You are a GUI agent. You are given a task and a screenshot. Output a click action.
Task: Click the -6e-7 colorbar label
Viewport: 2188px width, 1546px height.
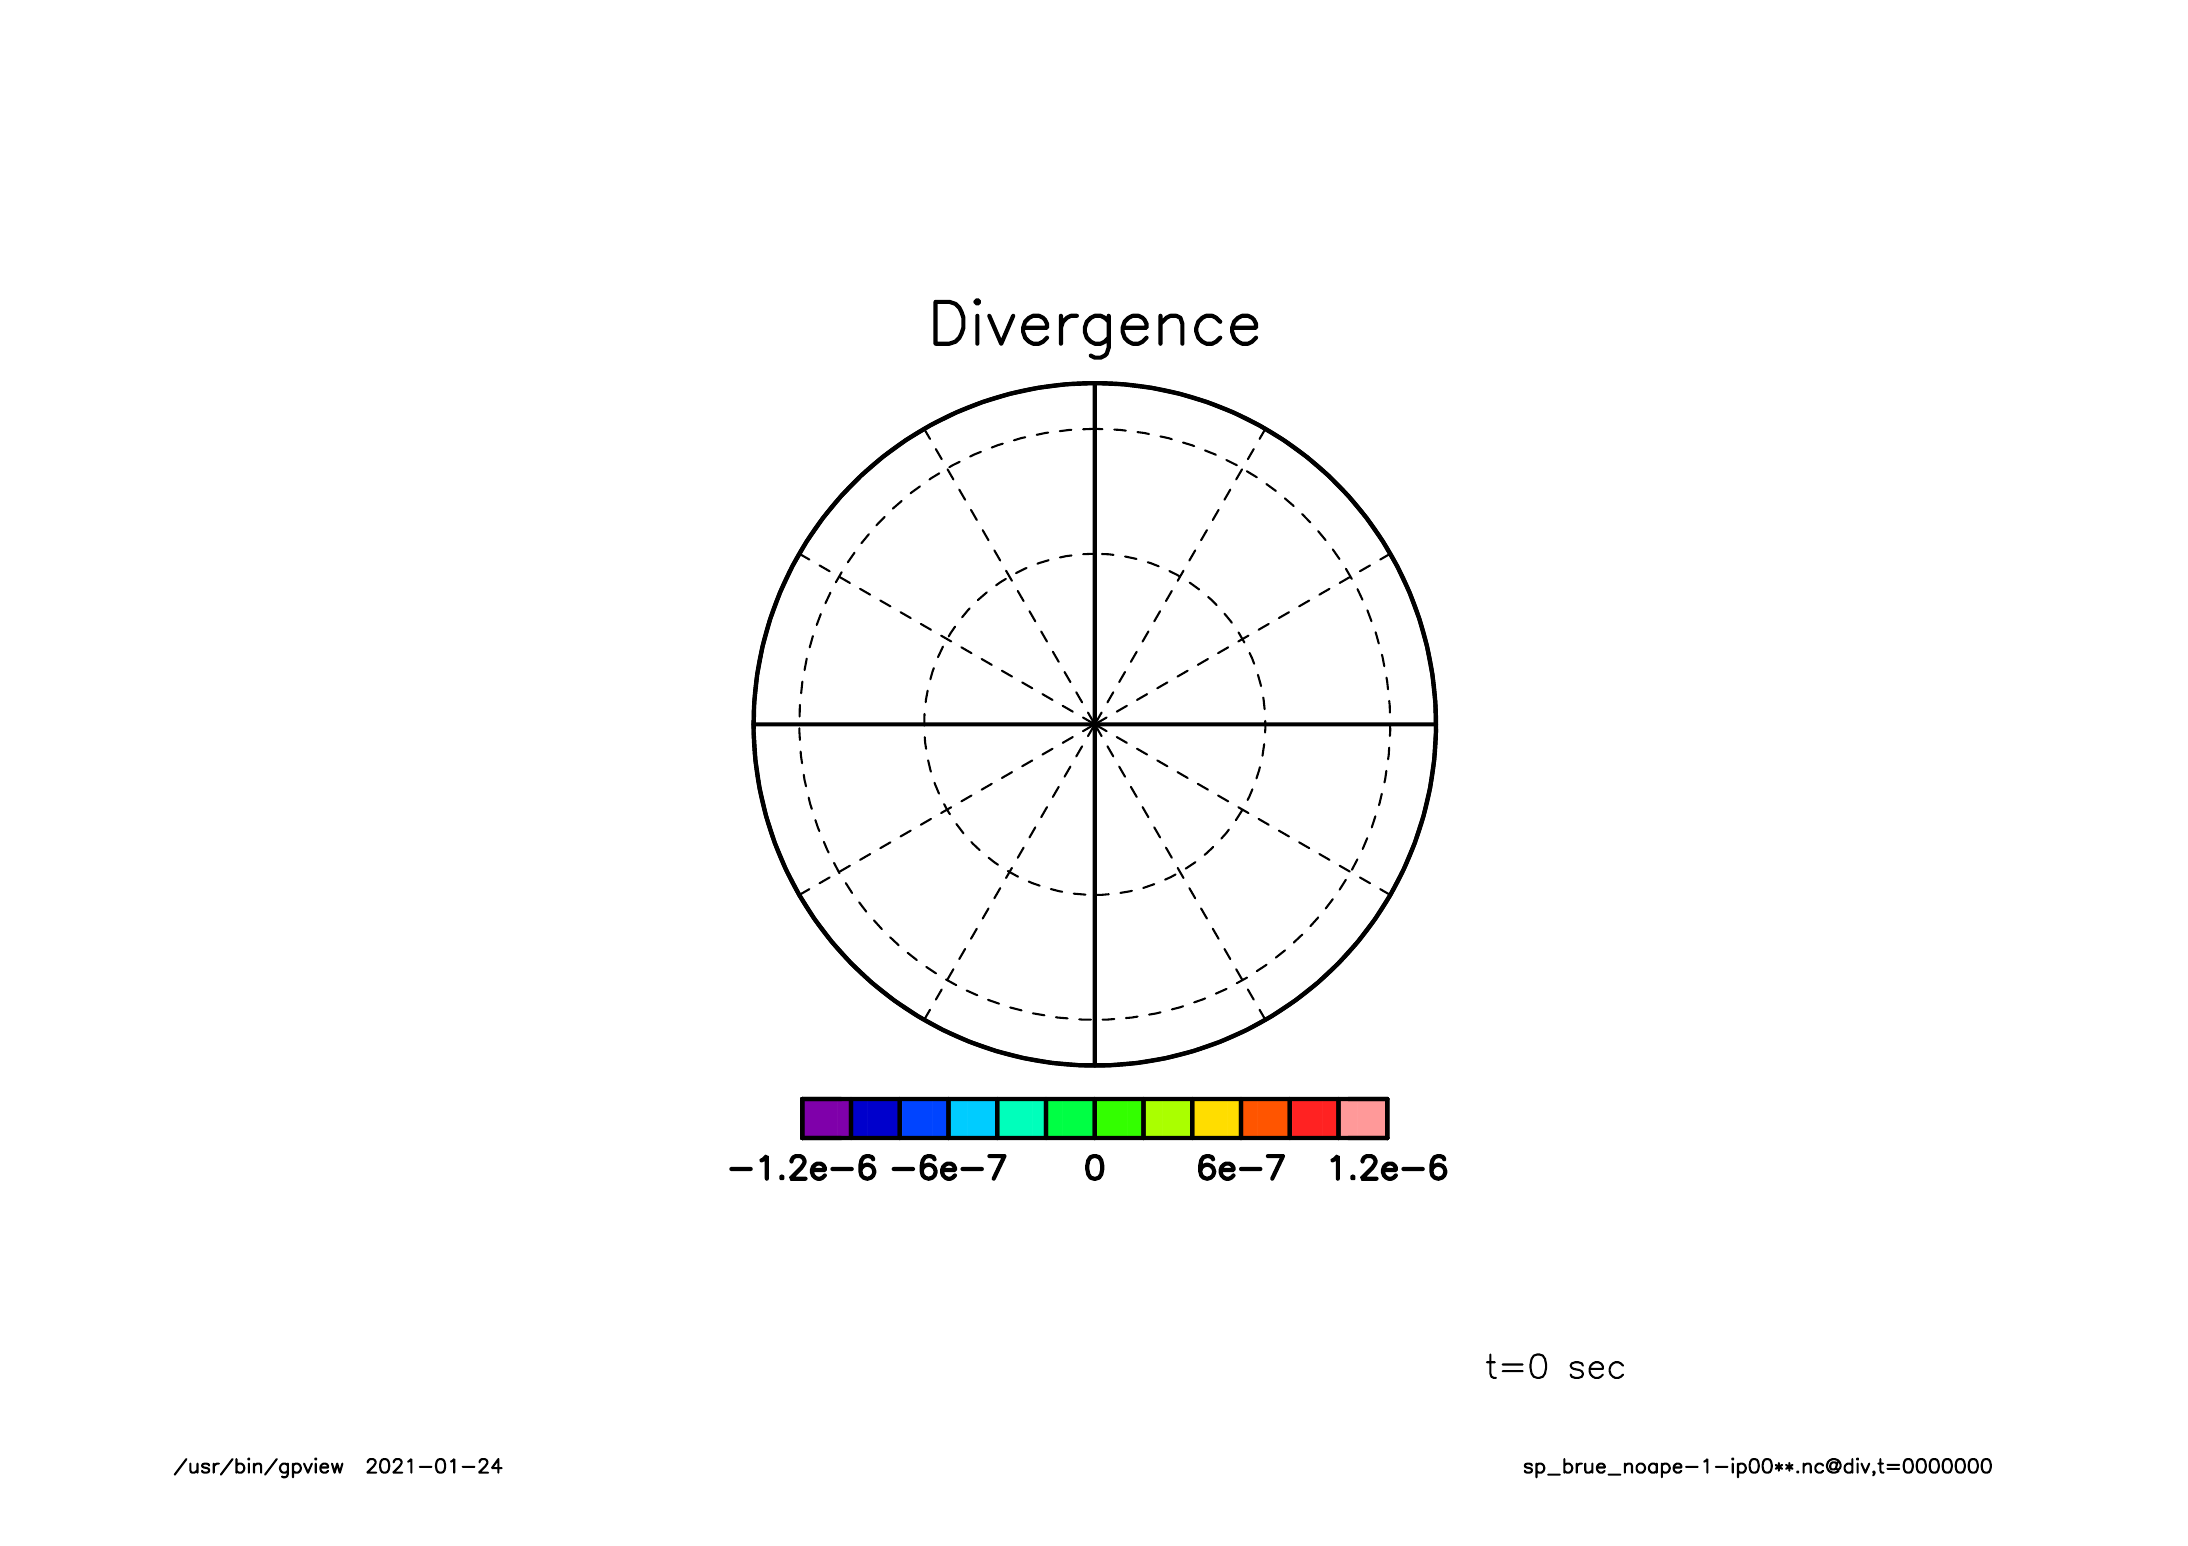point(948,1169)
